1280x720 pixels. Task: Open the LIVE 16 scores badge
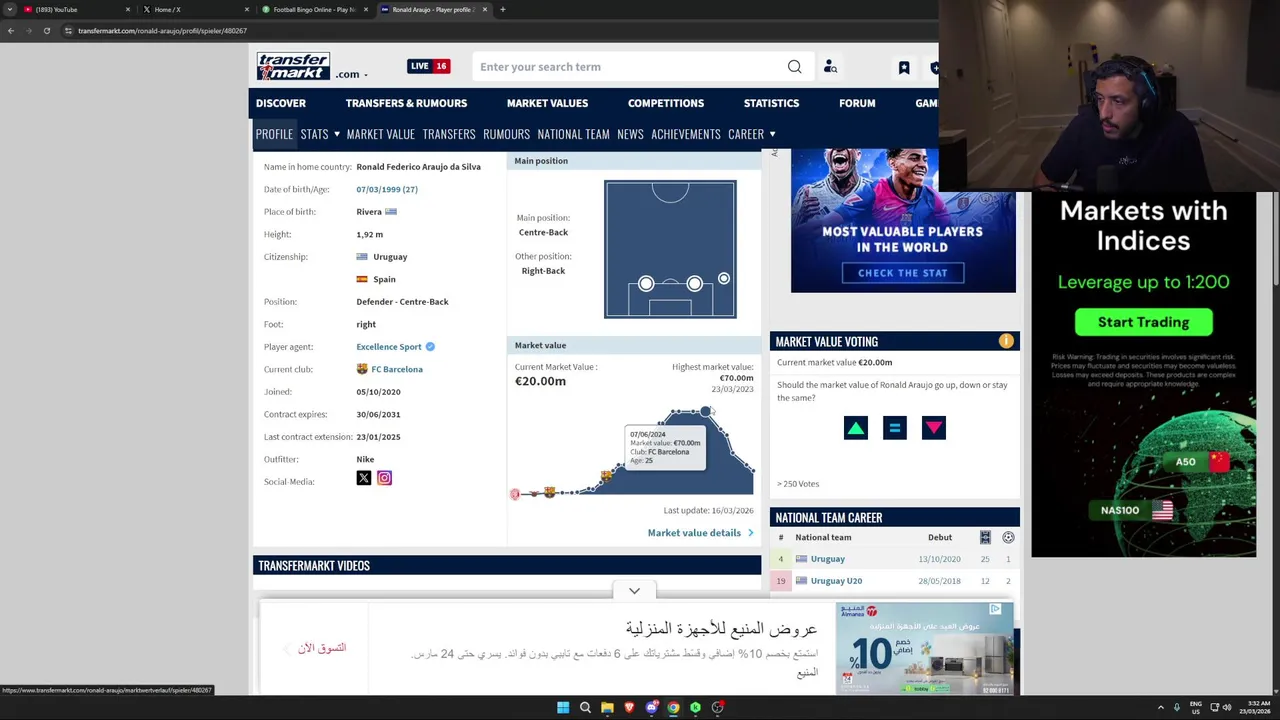[x=428, y=66]
